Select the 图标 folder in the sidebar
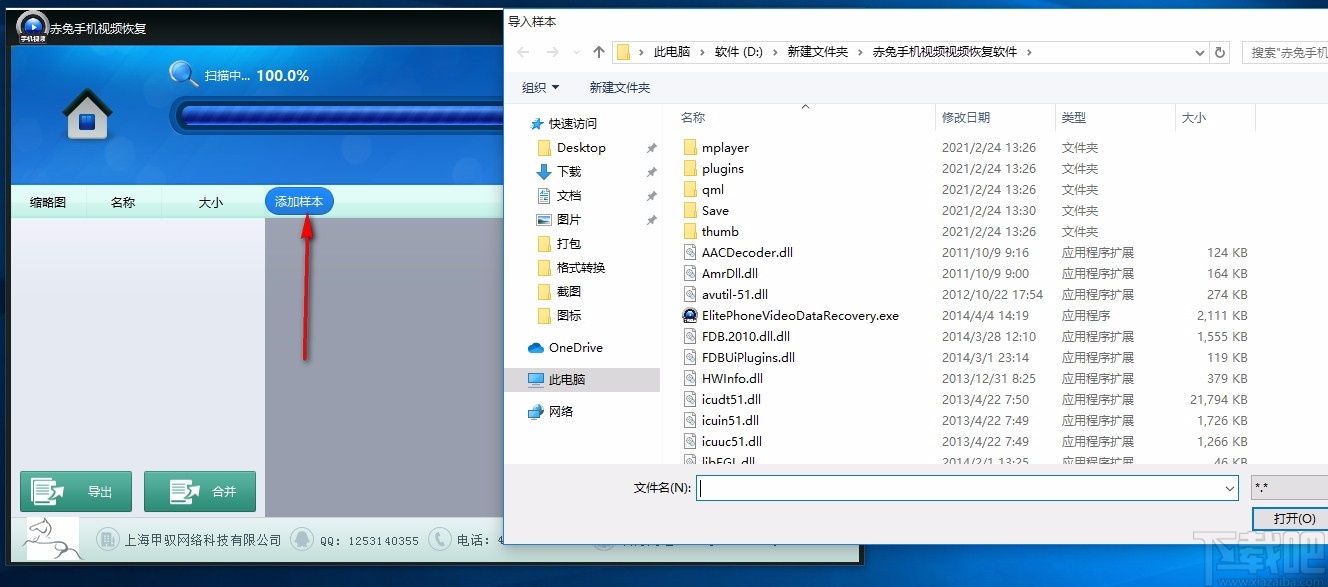Image resolution: width=1328 pixels, height=587 pixels. [x=569, y=315]
